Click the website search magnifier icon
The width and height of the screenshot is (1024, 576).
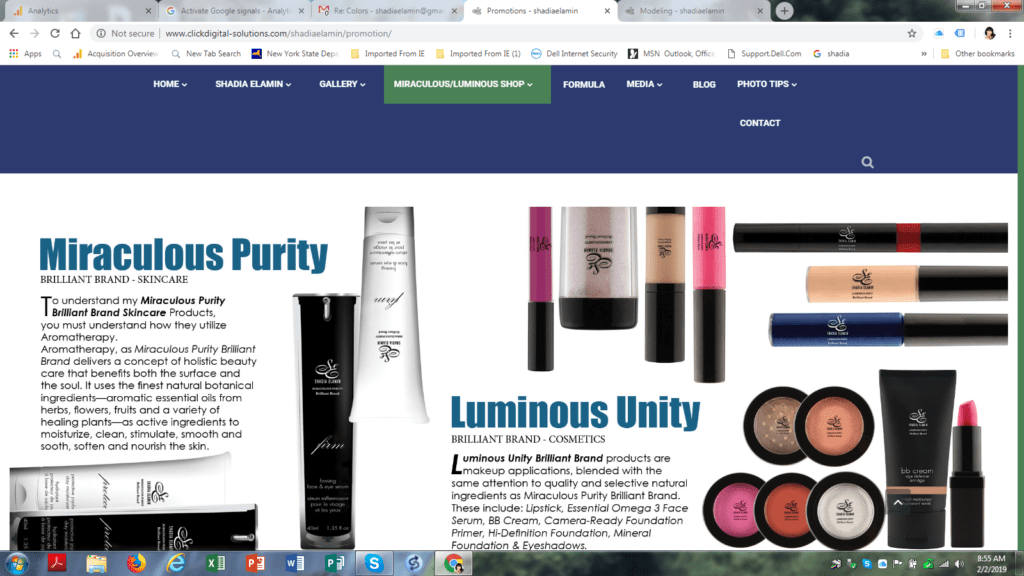point(867,163)
